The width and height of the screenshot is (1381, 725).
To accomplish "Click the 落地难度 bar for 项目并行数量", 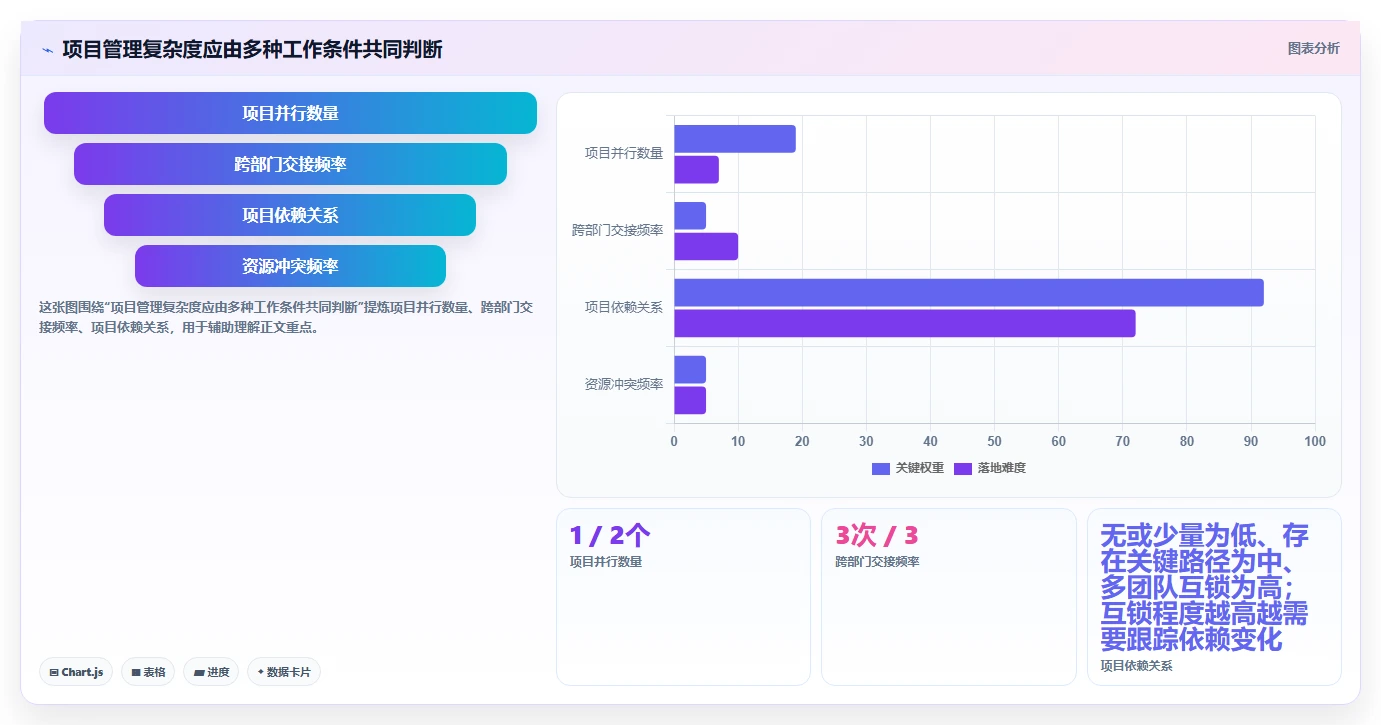I will point(696,170).
